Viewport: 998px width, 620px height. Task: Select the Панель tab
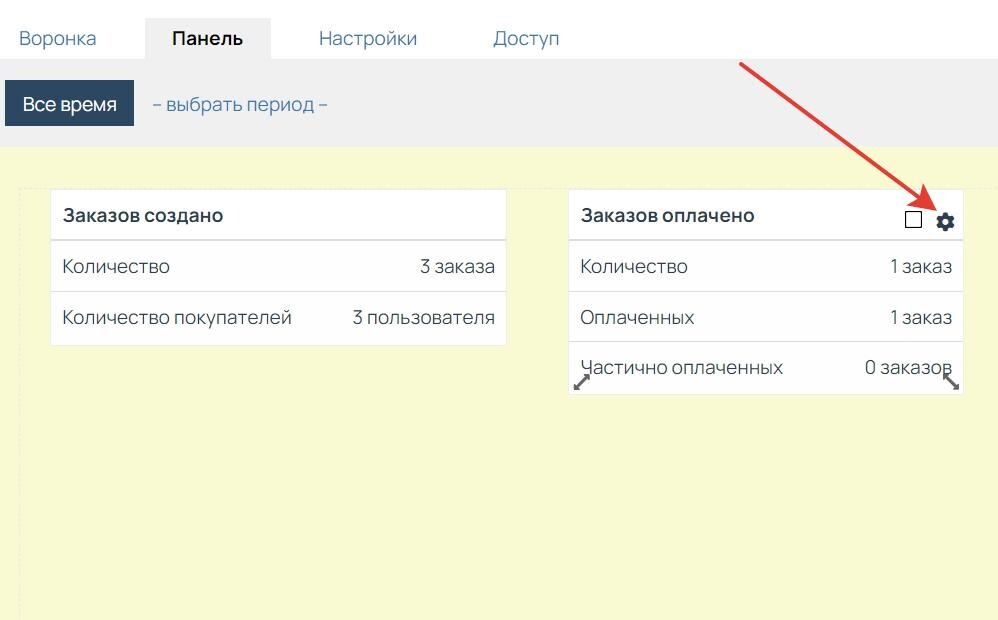pyautogui.click(x=207, y=38)
